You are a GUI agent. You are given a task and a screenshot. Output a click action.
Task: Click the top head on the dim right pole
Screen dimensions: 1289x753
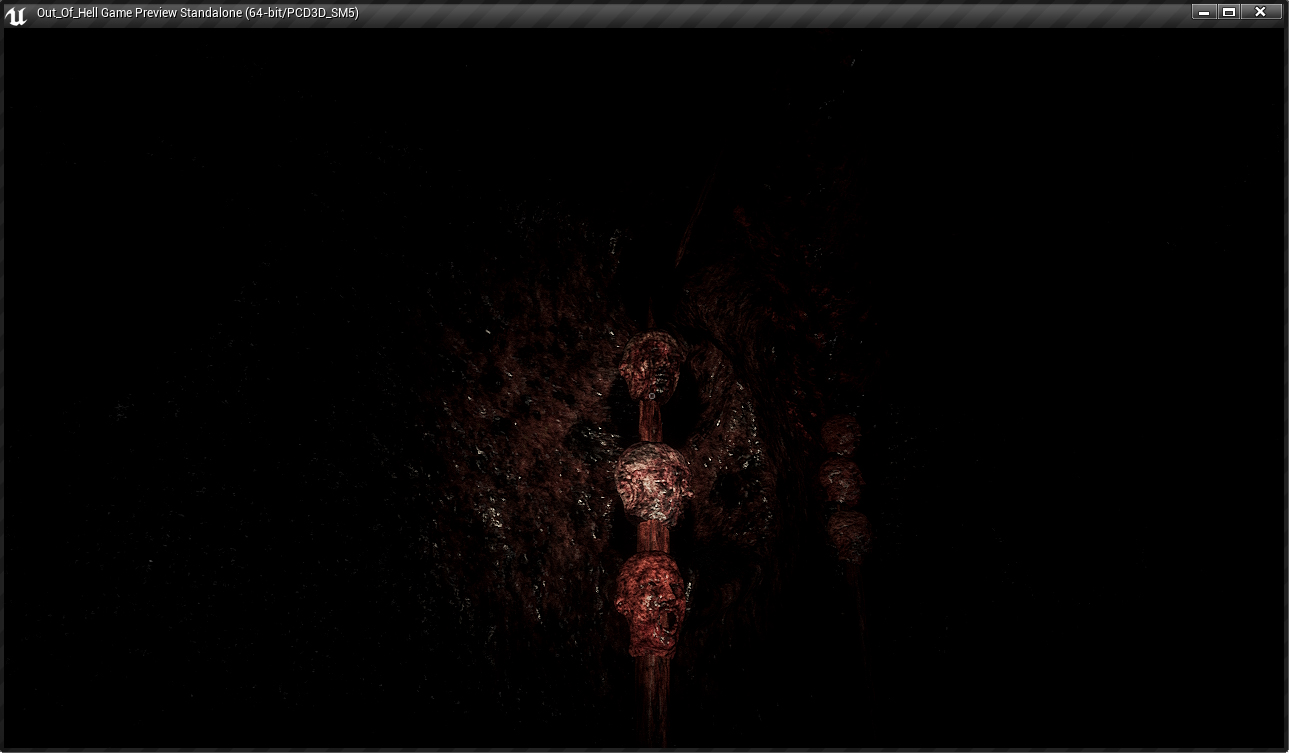tap(840, 436)
